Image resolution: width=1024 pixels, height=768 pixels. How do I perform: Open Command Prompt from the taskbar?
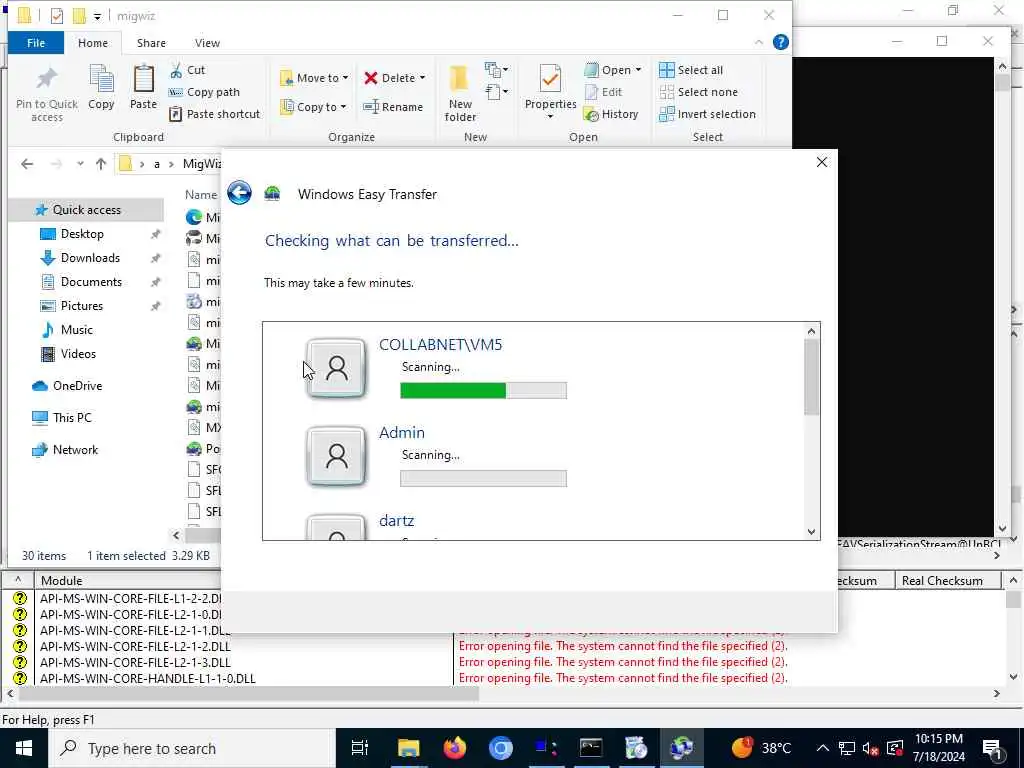590,748
